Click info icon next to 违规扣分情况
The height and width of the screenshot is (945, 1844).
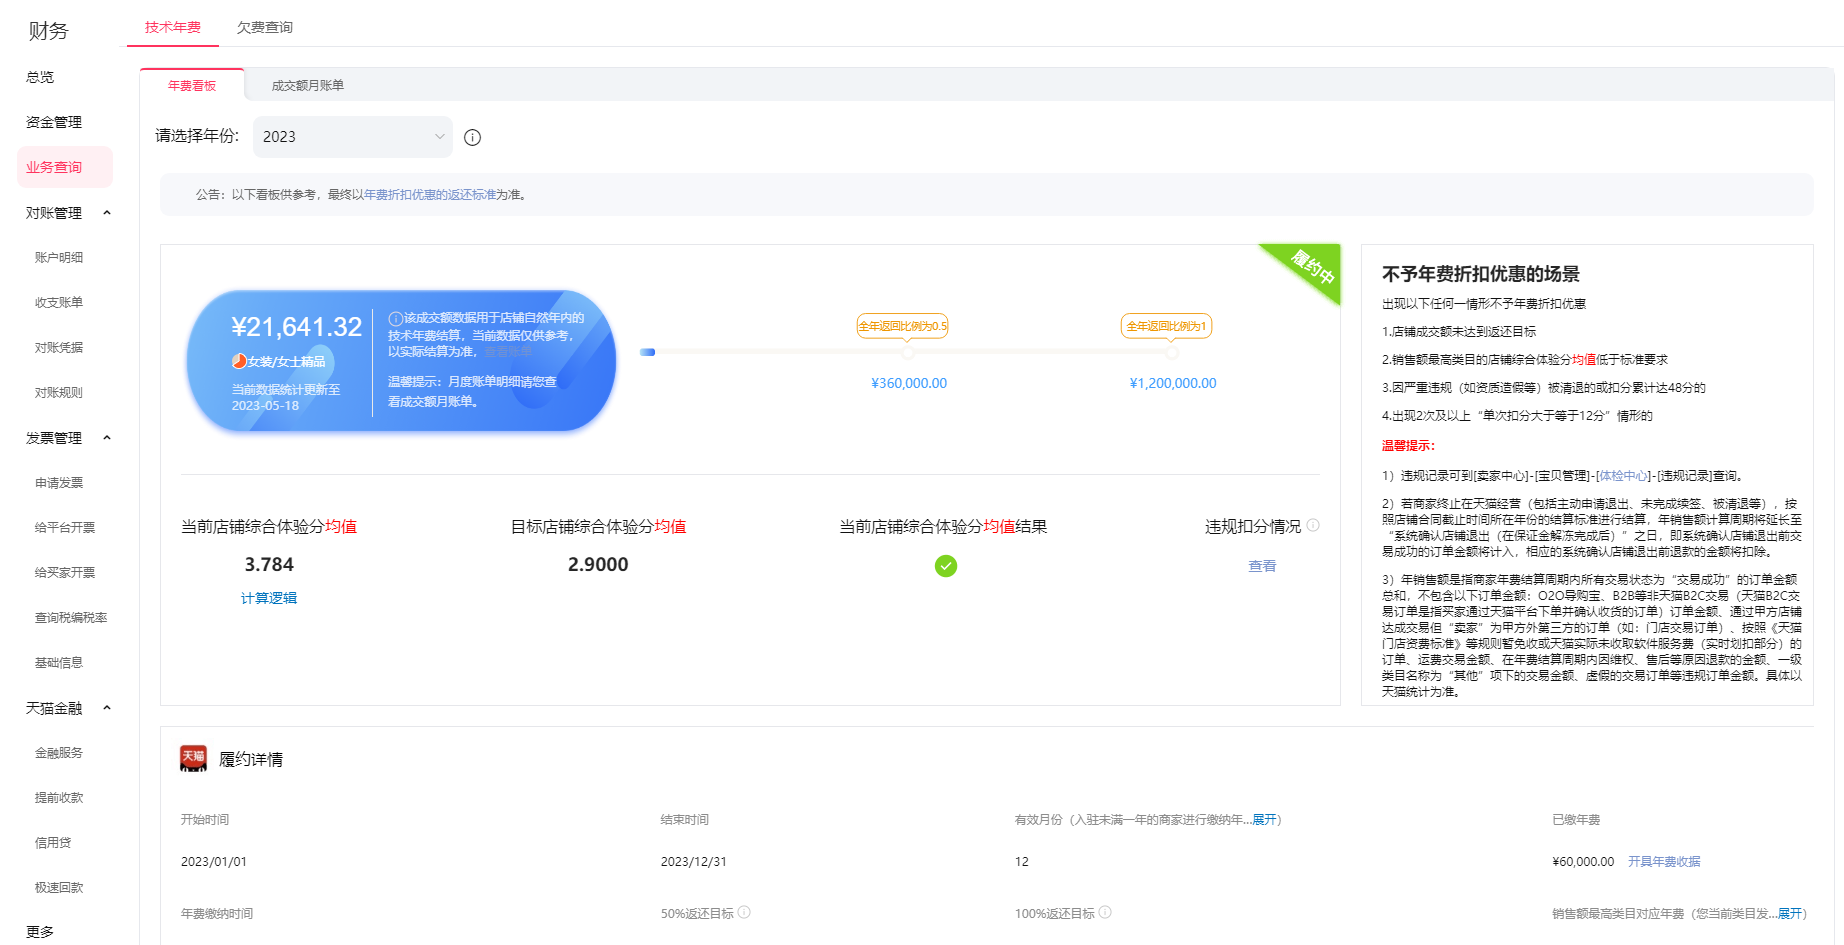point(1313,525)
